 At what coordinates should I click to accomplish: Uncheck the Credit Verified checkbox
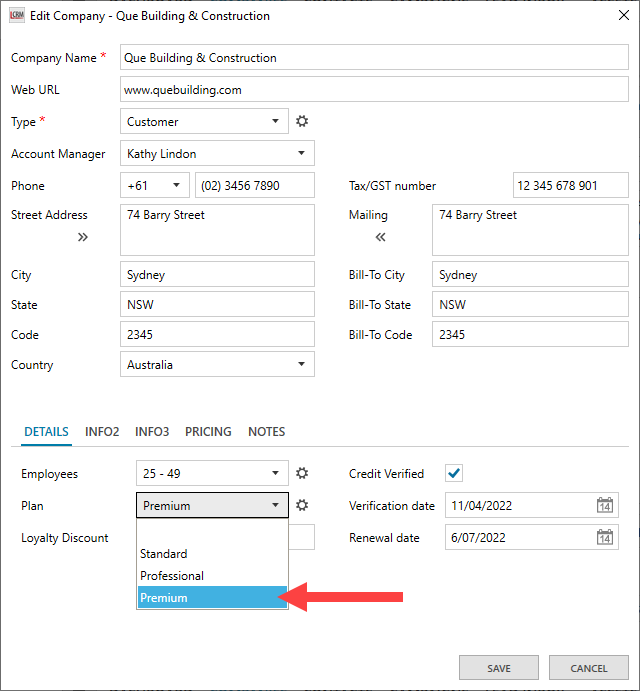[x=454, y=474]
